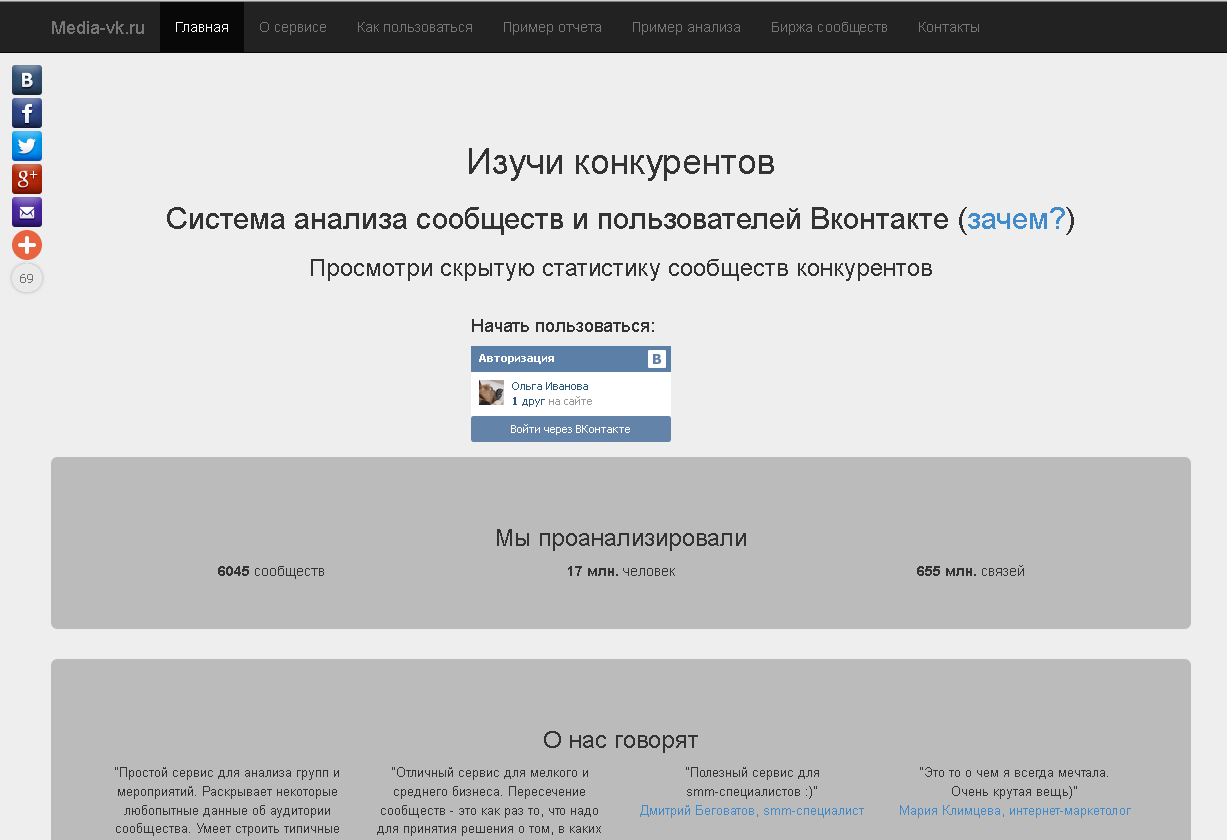
Task: Click Ольга Иванова profile avatar thumbnail
Action: 491,393
